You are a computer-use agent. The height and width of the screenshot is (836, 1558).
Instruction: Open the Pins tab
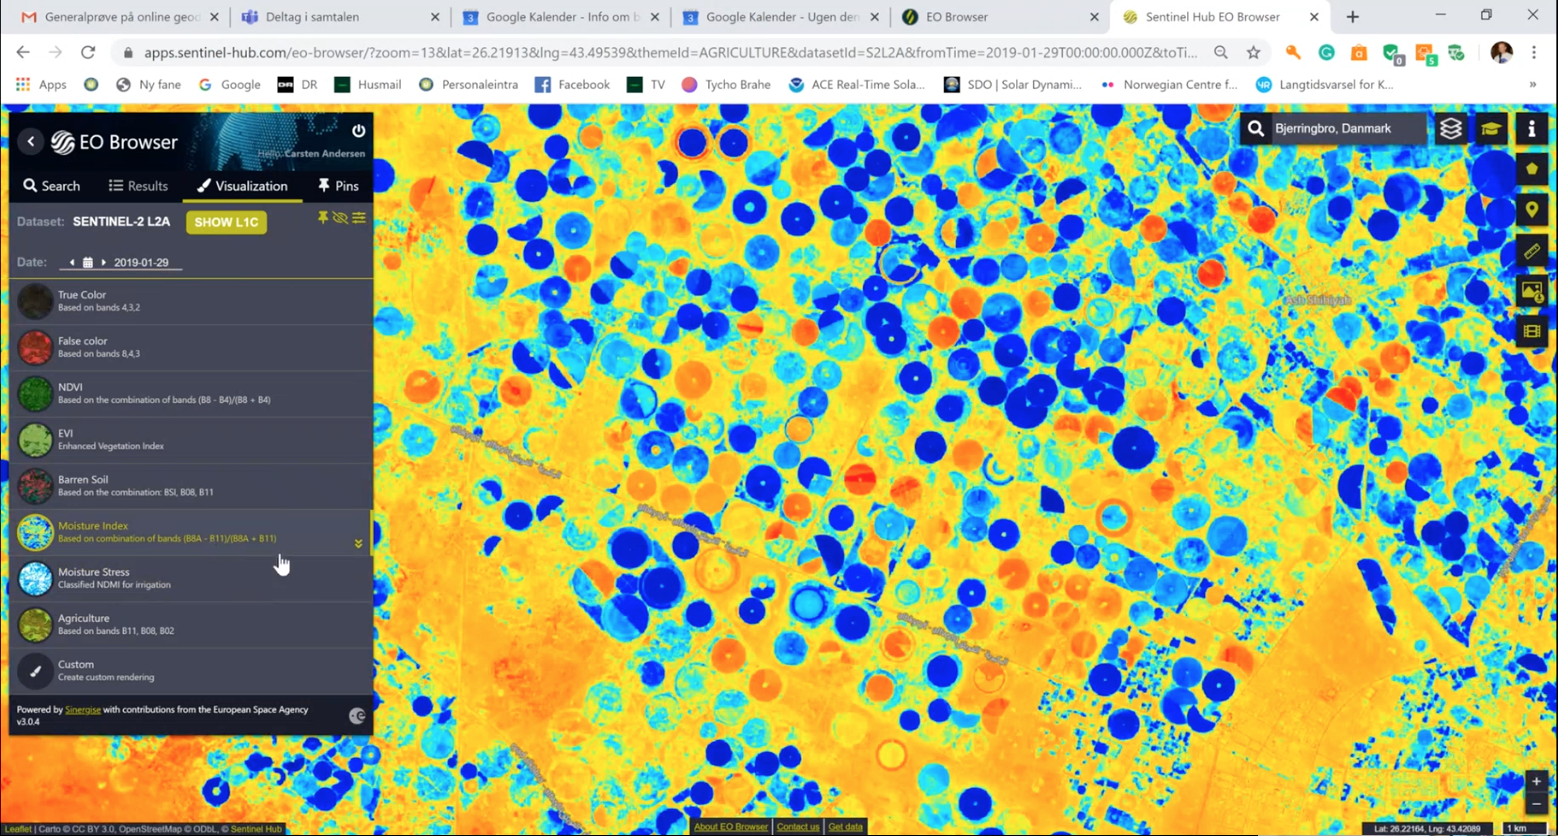click(x=338, y=186)
